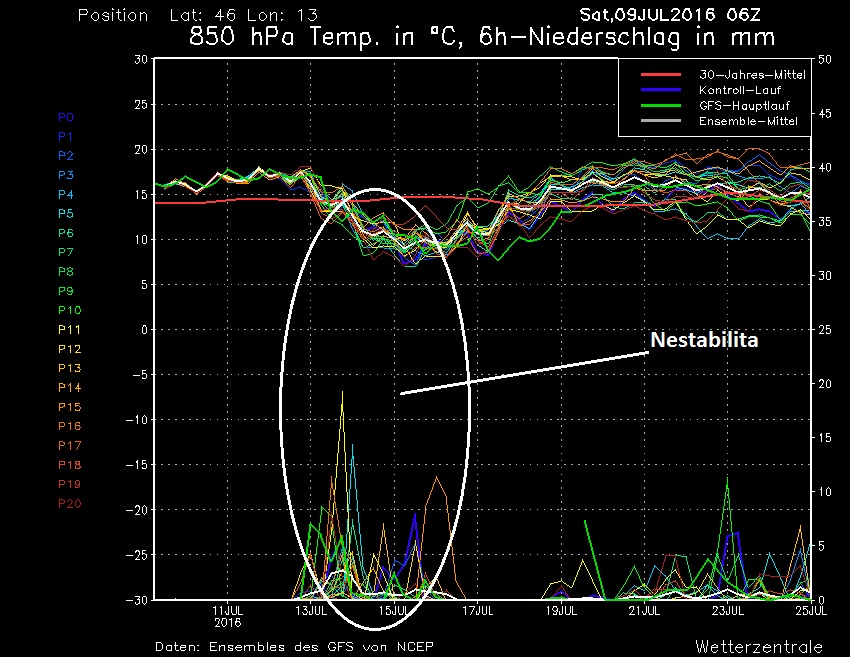This screenshot has height=657, width=850.
Task: Click the 25JUL axis date label
Action: coord(811,611)
